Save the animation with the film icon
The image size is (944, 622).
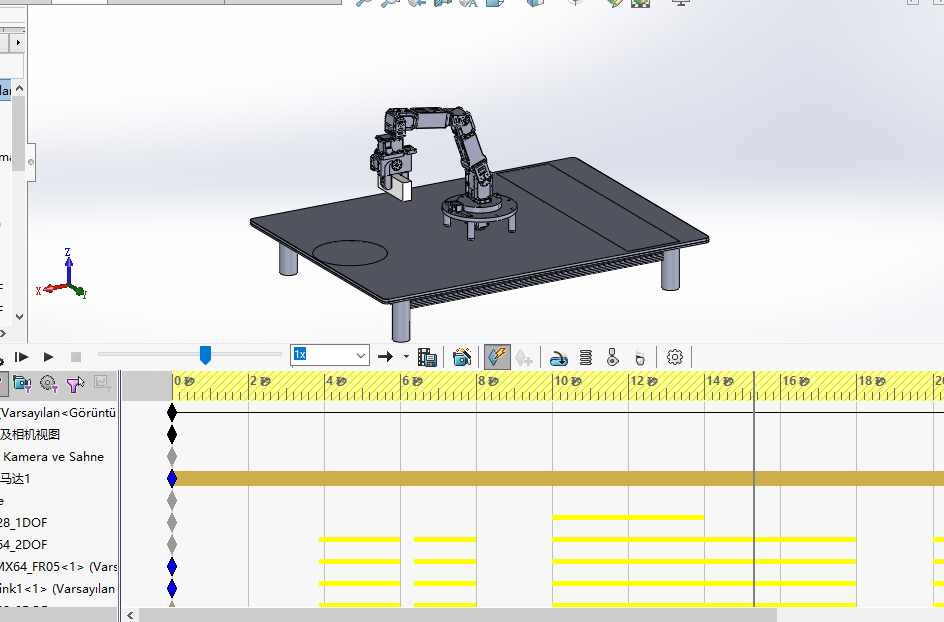tap(427, 357)
